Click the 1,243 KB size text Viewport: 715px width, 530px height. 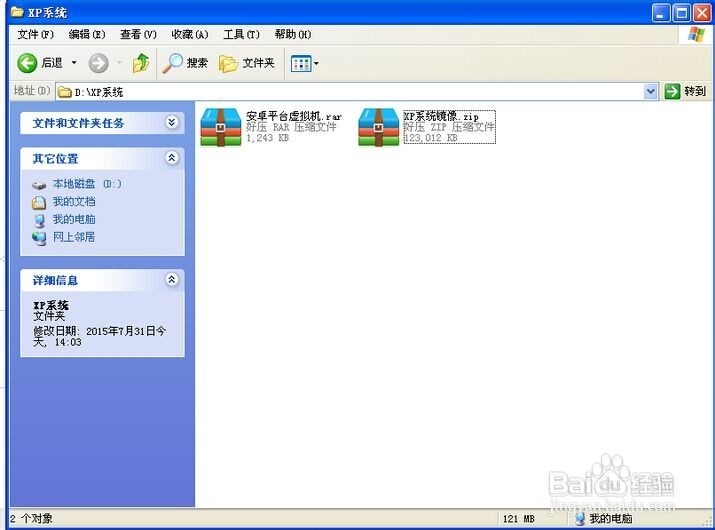click(268, 138)
